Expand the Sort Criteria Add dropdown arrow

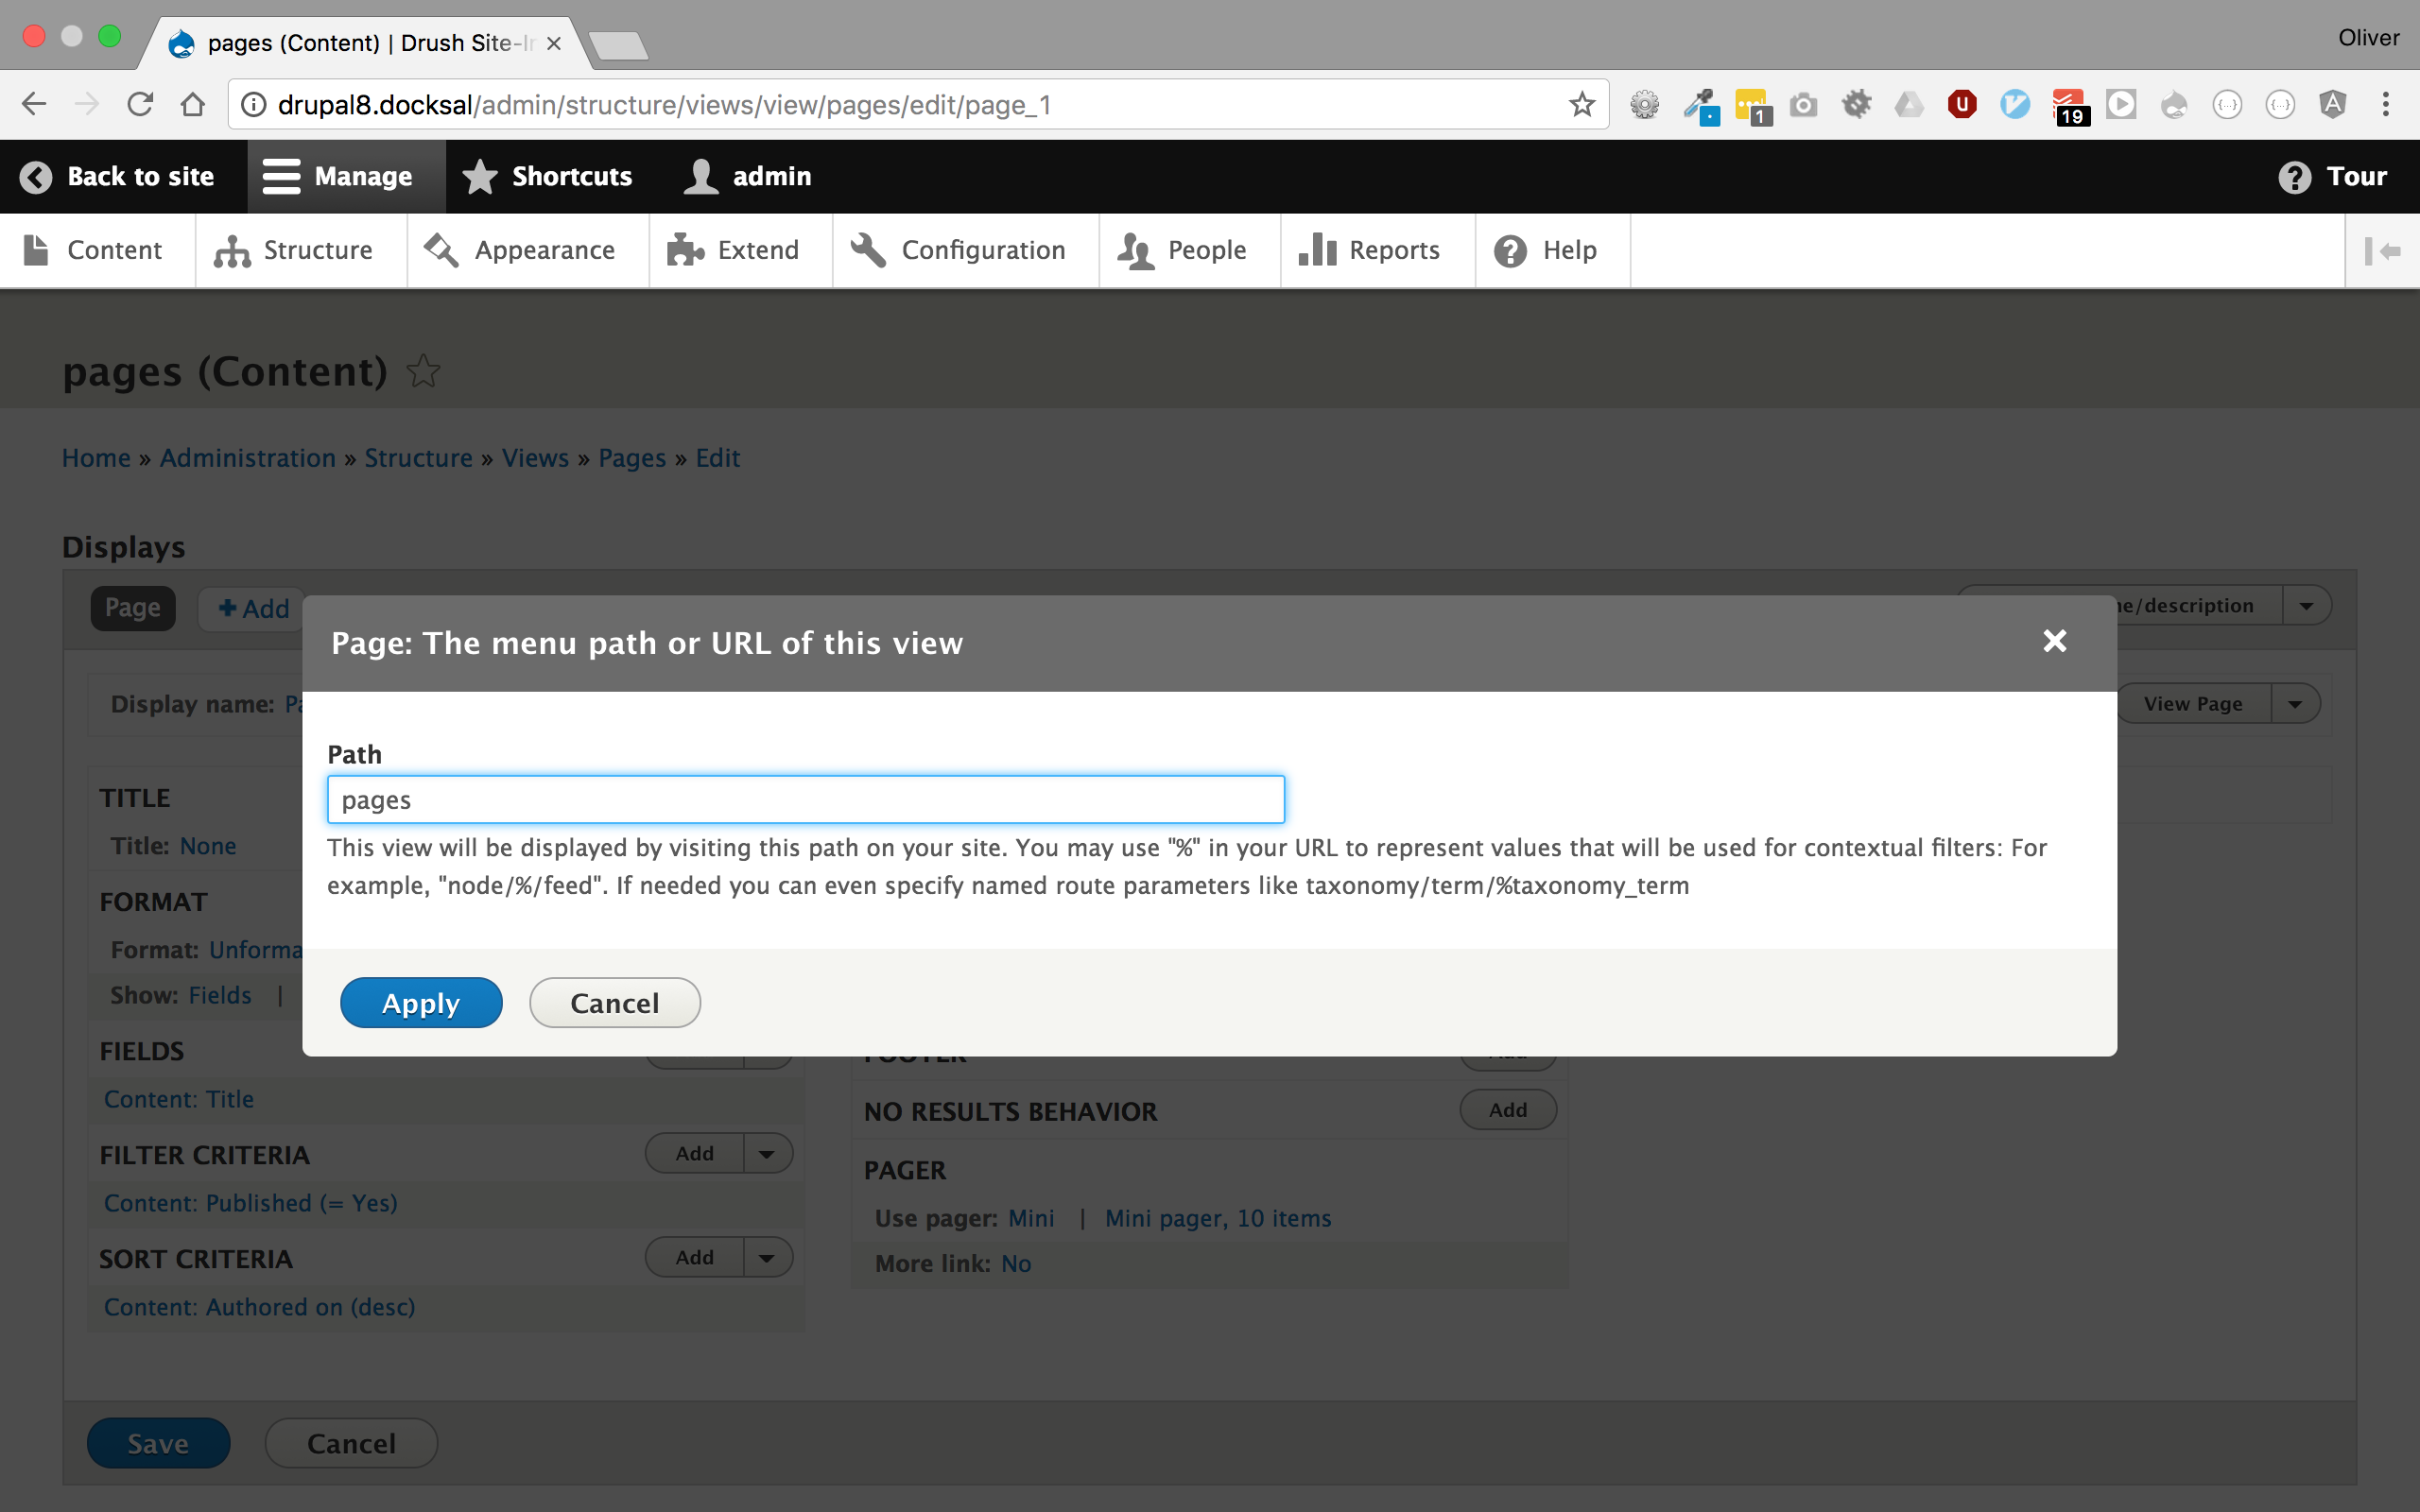(x=767, y=1258)
